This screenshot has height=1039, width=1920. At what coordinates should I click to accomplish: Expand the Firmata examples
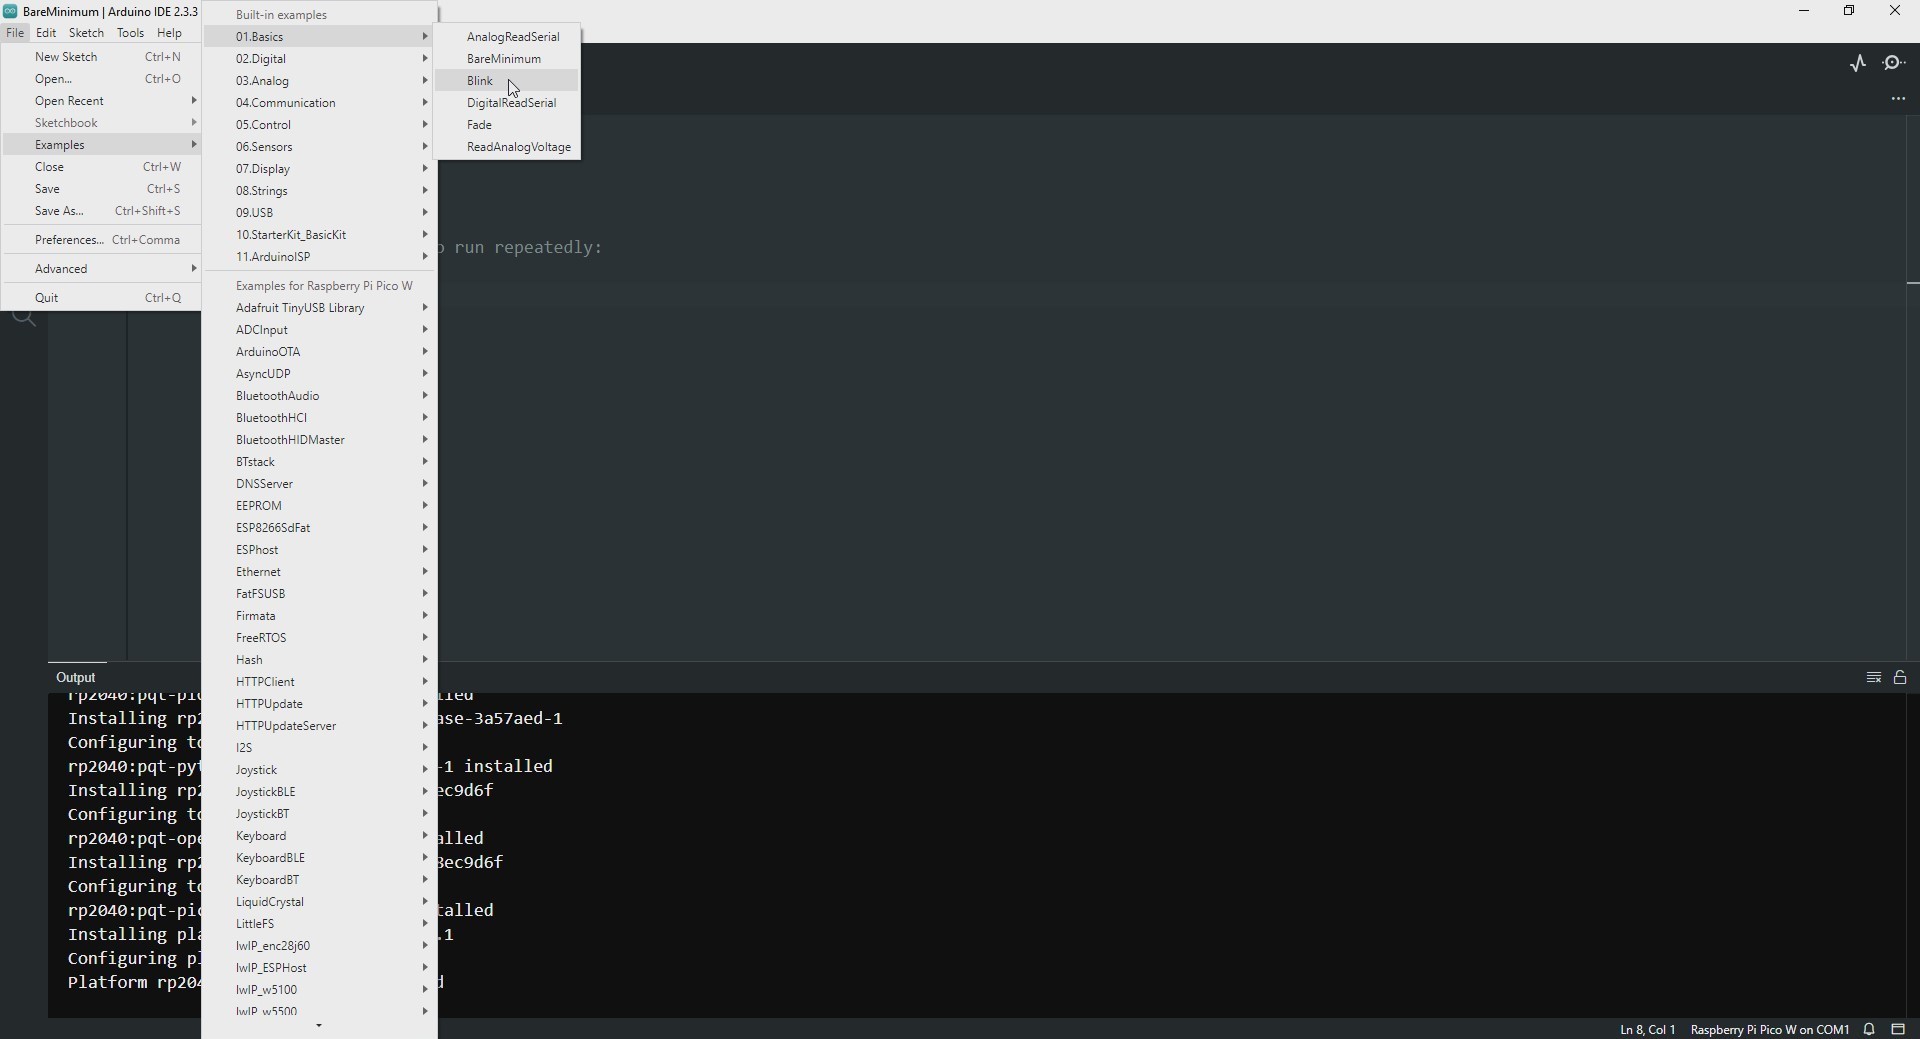coord(320,616)
